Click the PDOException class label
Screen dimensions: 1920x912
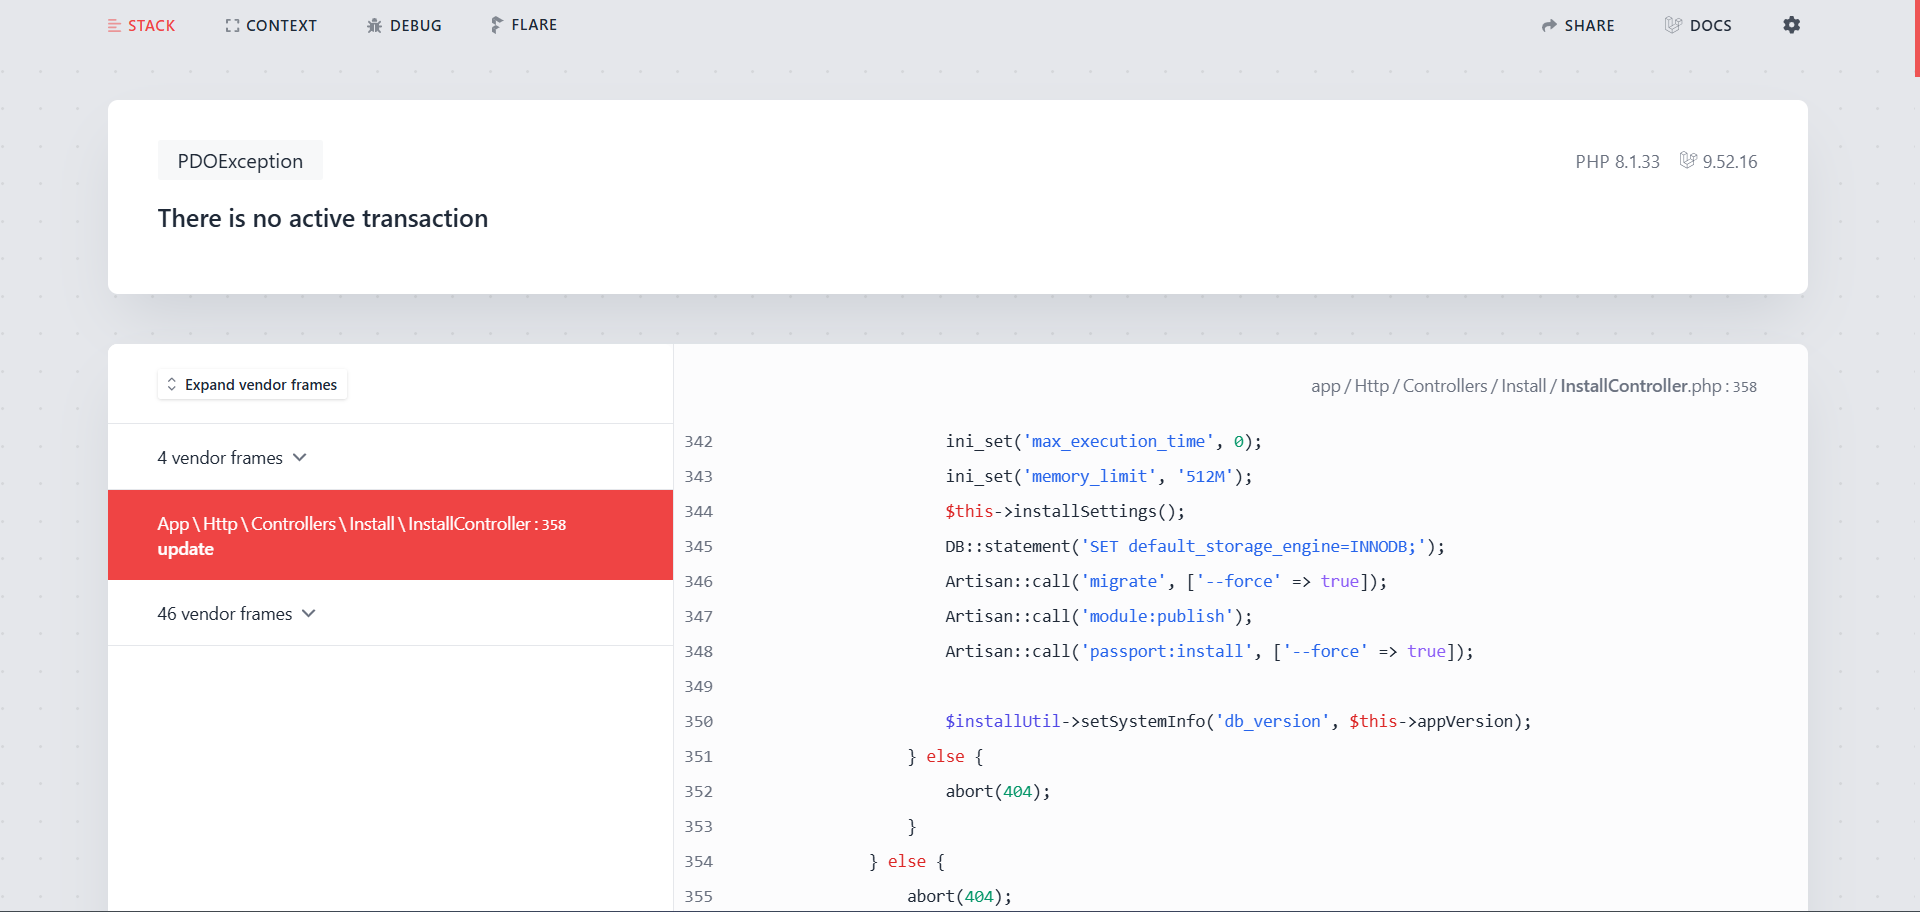240,161
